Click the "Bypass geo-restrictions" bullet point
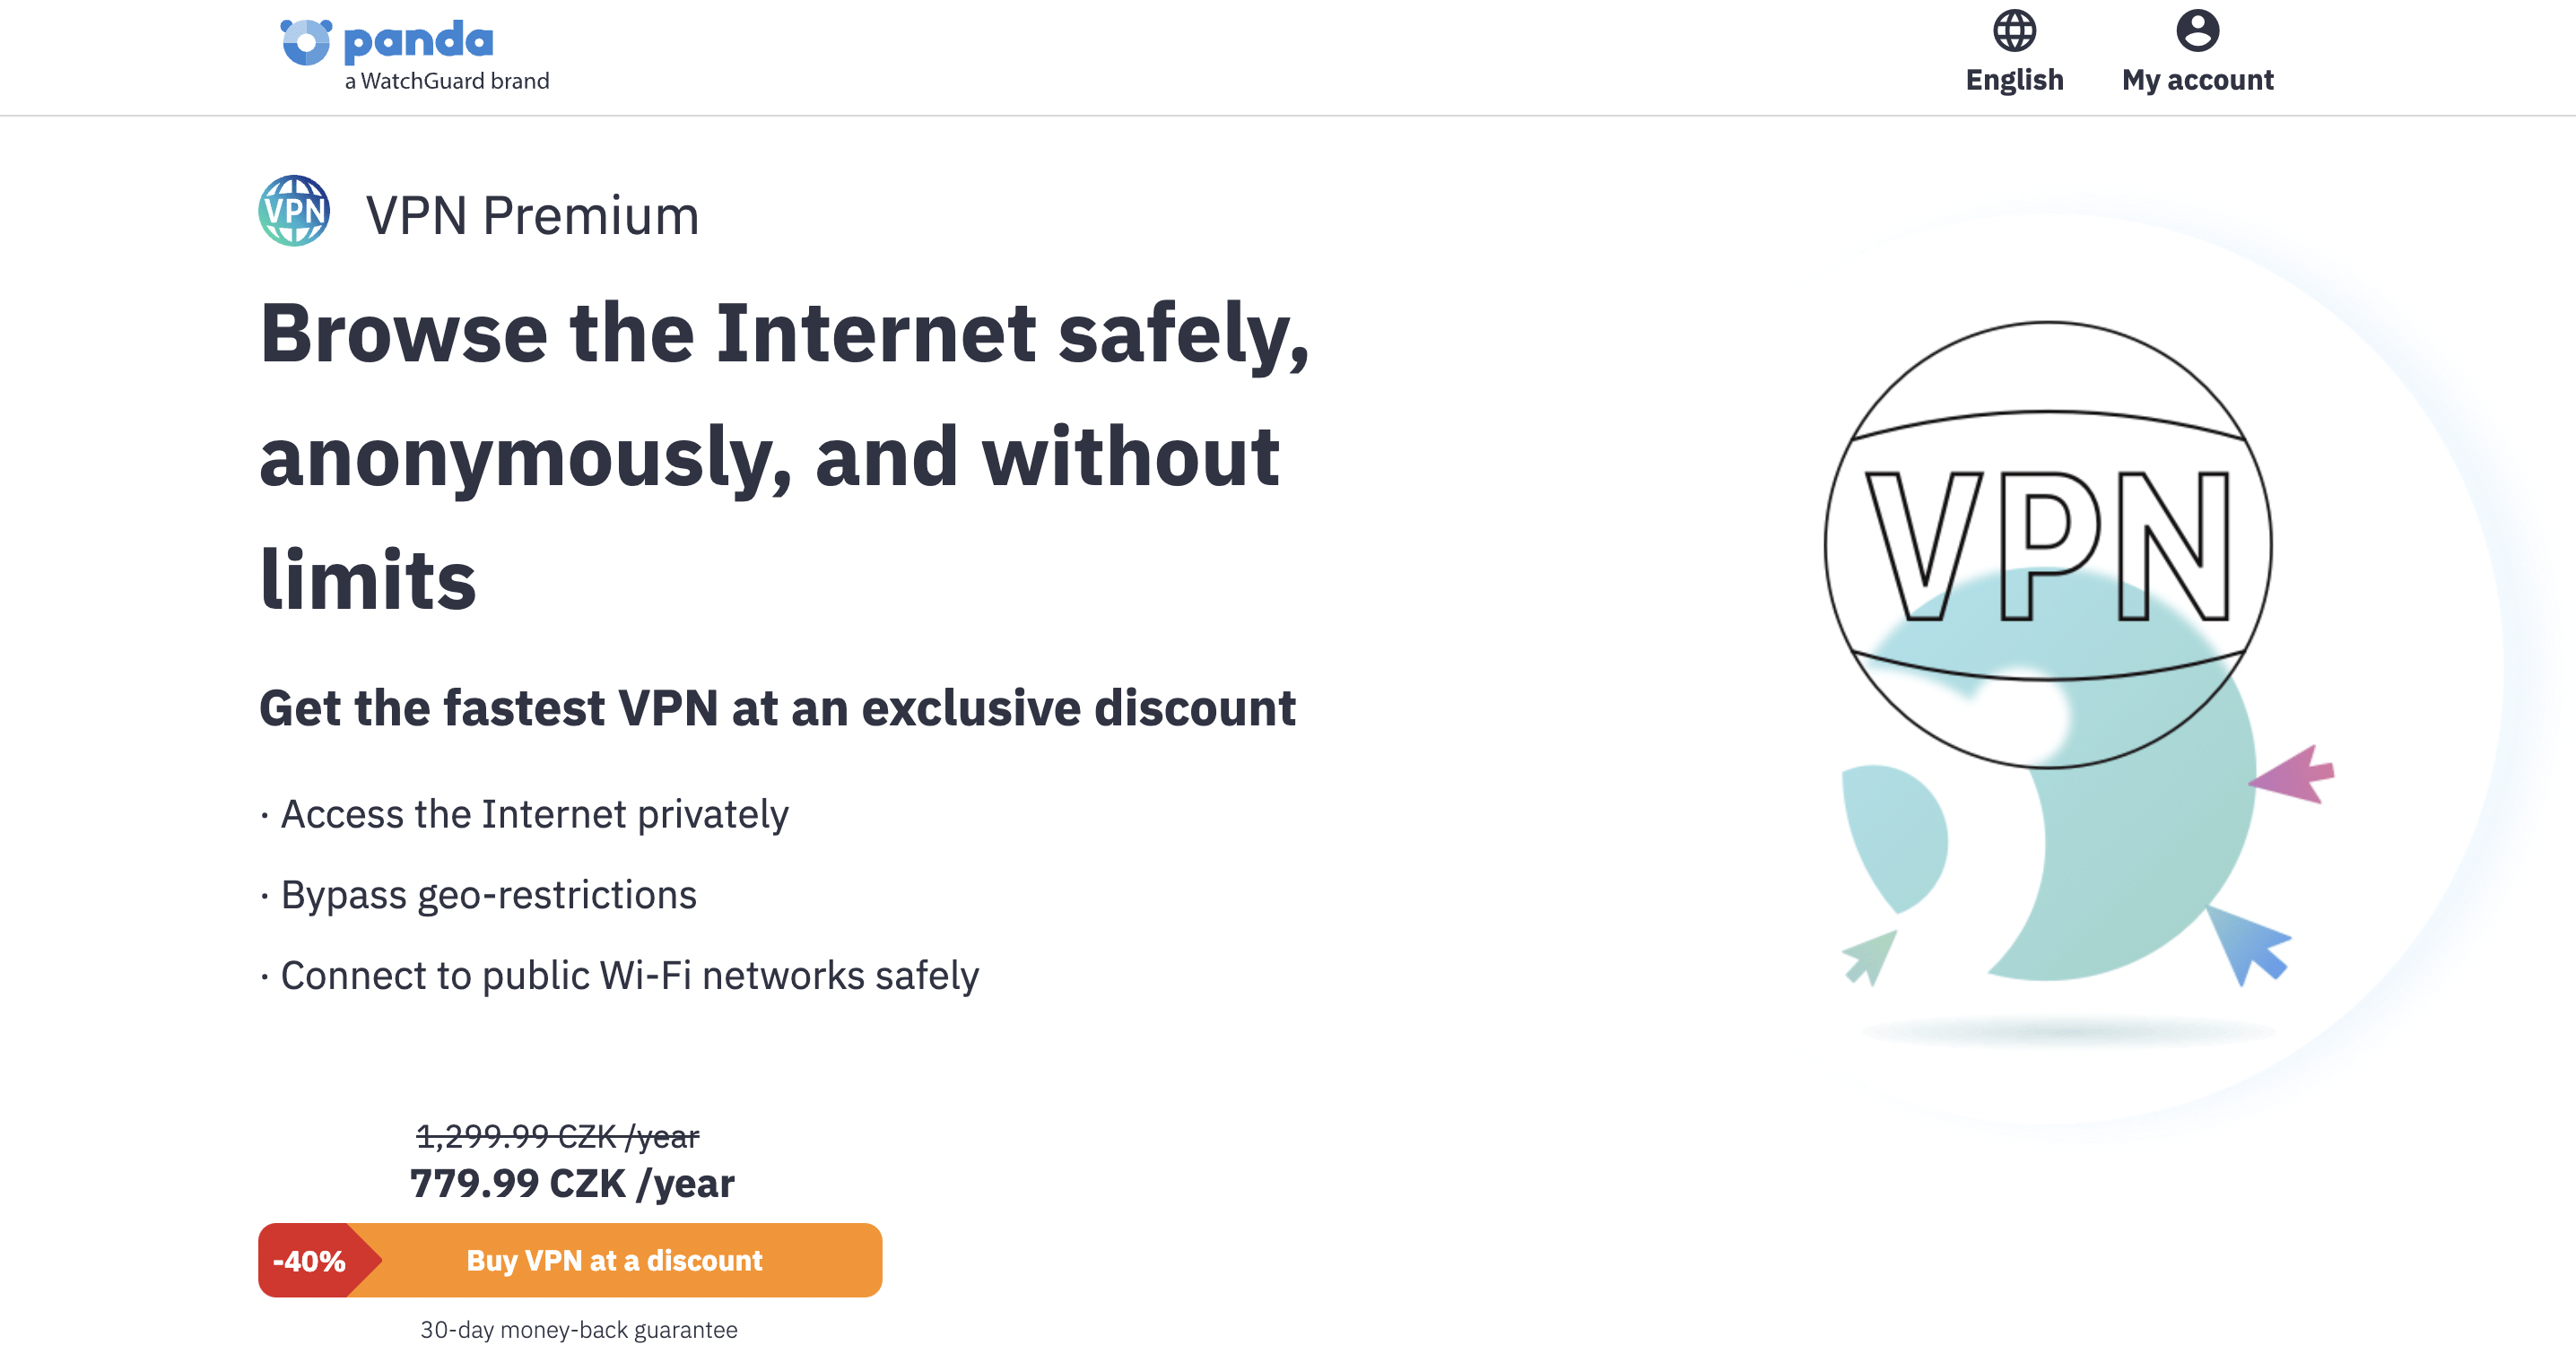Screen dimensions: 2576x1345 pyautogui.click(x=488, y=895)
